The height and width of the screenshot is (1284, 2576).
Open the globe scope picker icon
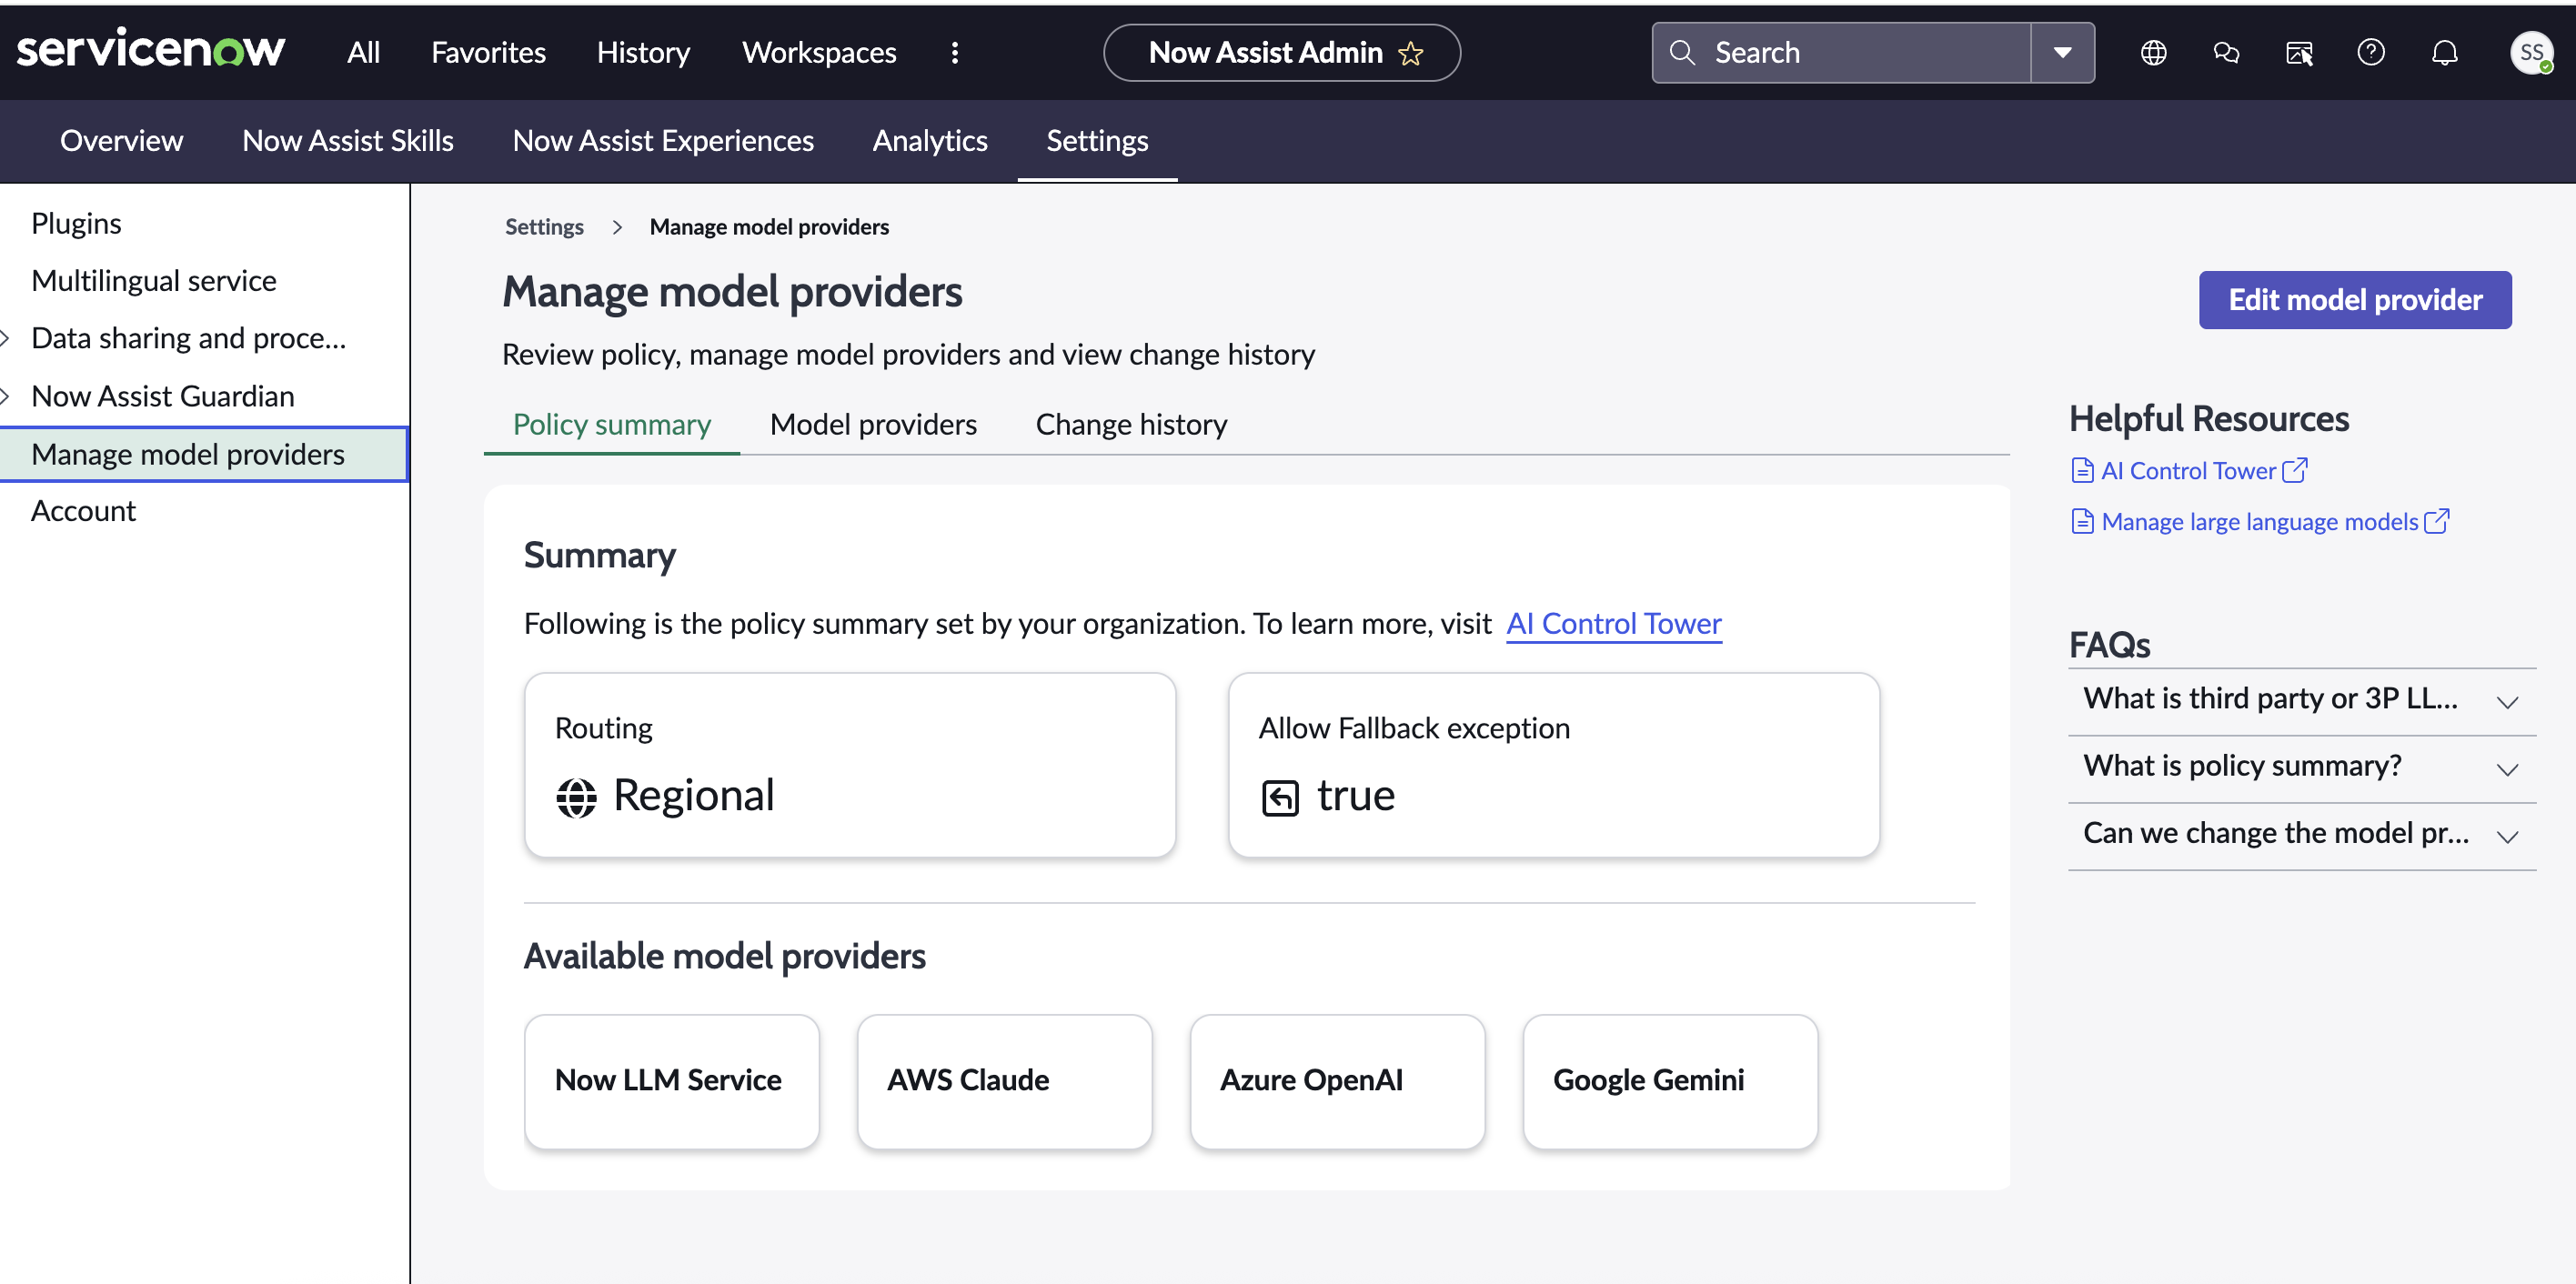[2153, 52]
